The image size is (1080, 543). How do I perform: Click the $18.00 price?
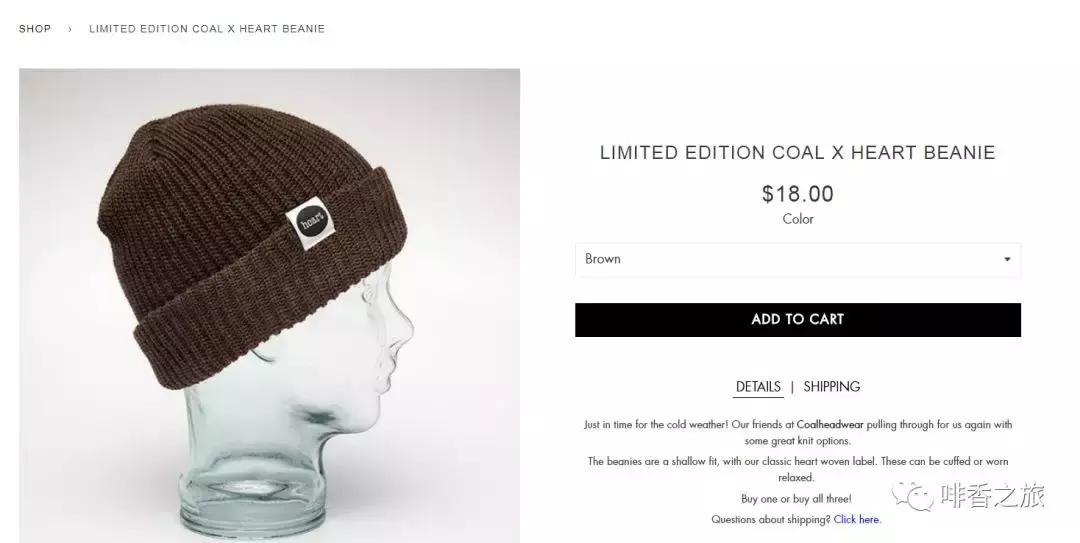(797, 194)
